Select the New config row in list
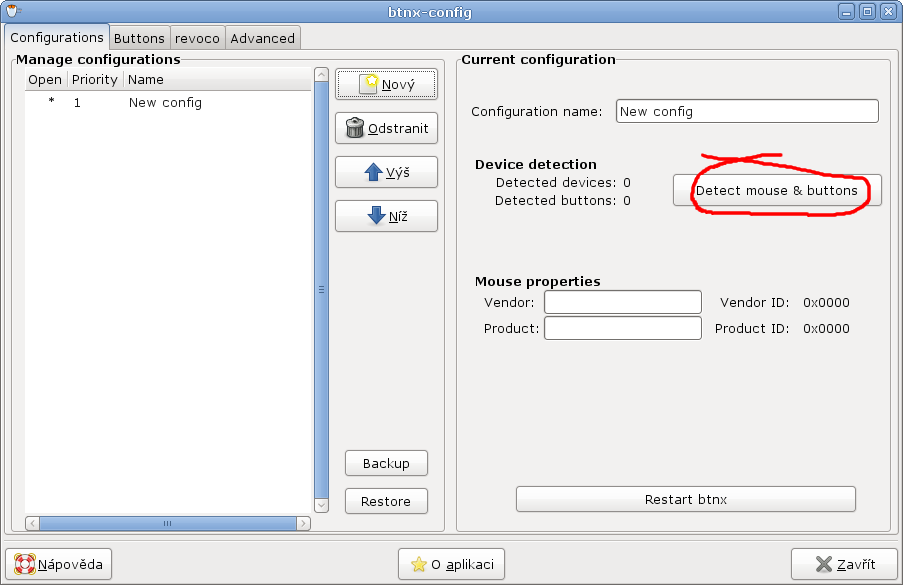903x585 pixels. pos(165,102)
